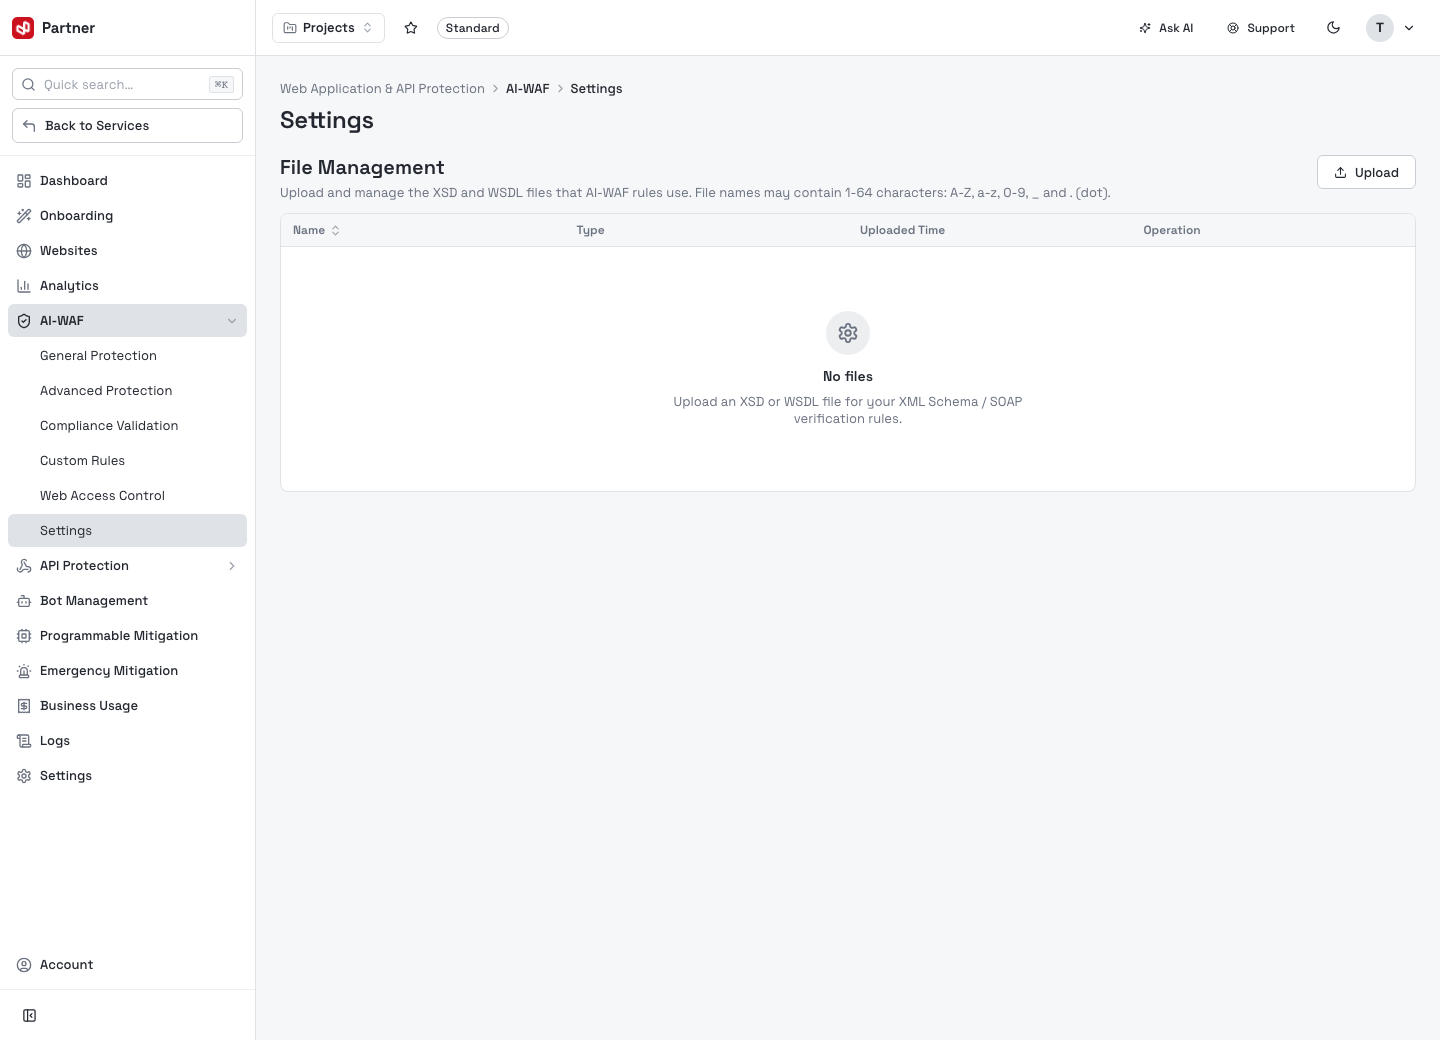
Task: Click the Partner logo icon
Action: [x=23, y=28]
